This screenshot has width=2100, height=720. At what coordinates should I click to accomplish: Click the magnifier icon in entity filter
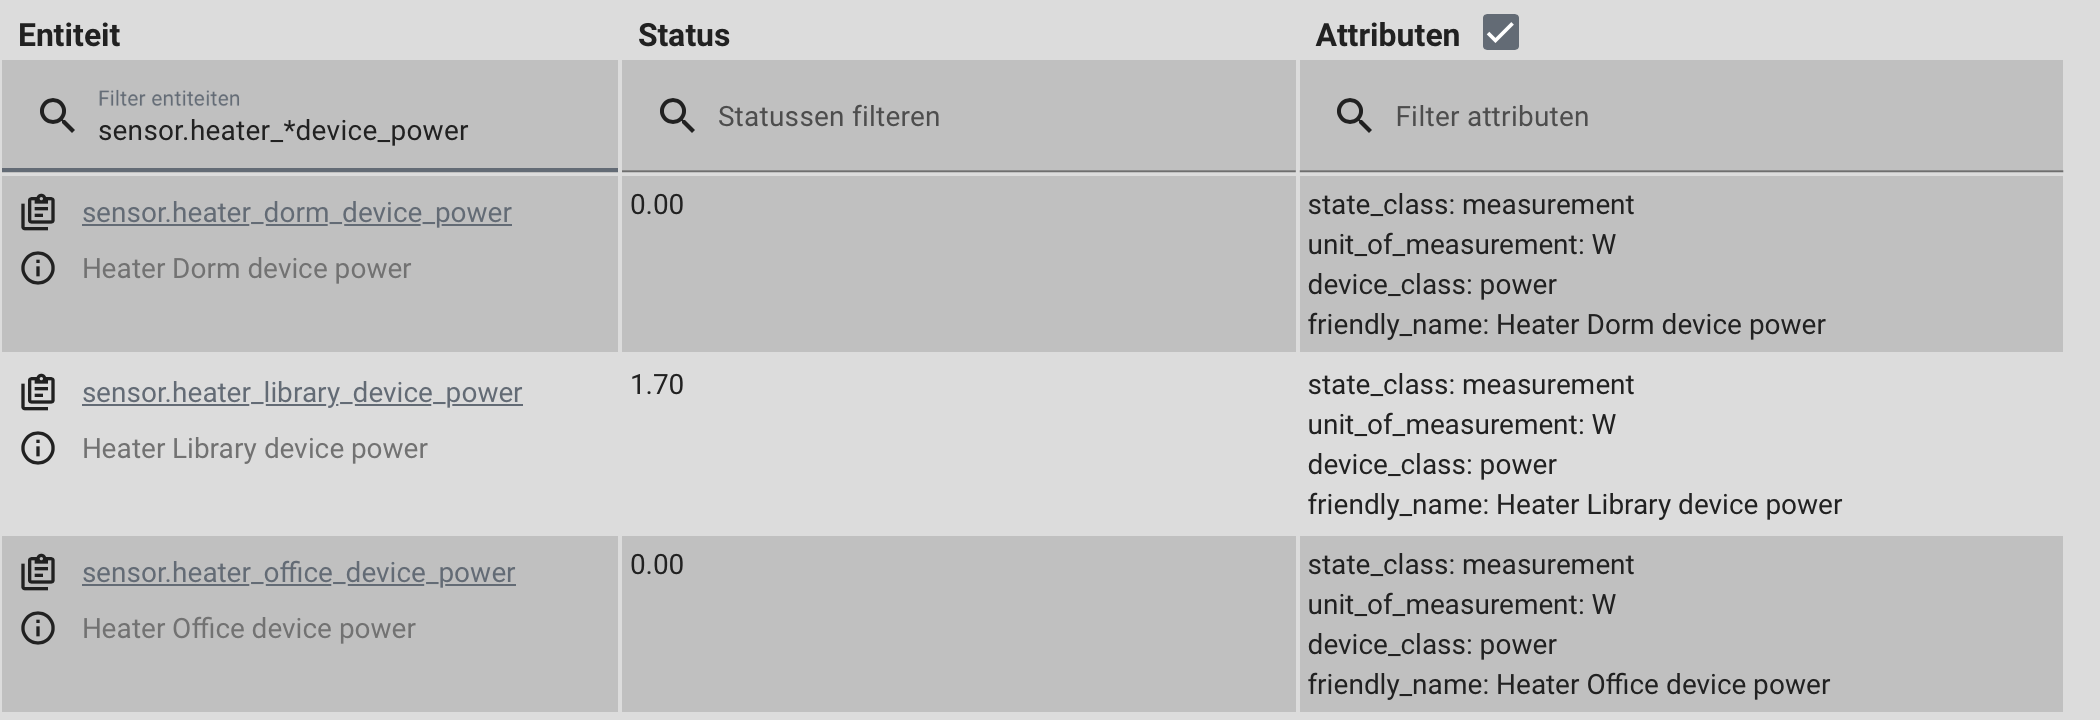click(56, 115)
